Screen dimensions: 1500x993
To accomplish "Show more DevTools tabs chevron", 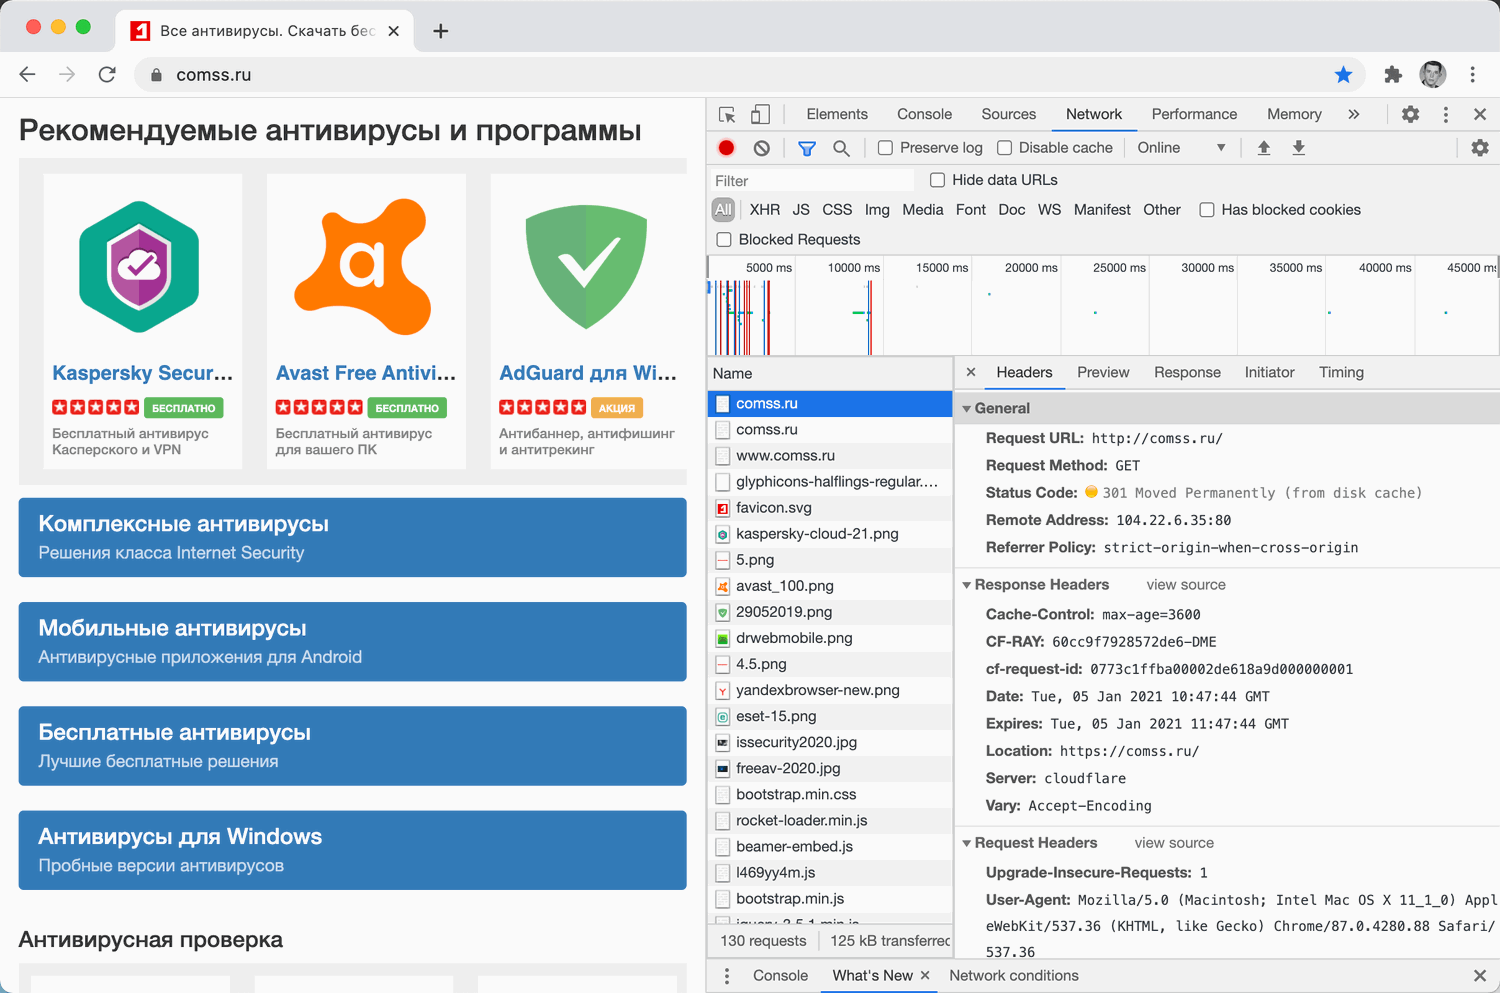I will click(1354, 114).
